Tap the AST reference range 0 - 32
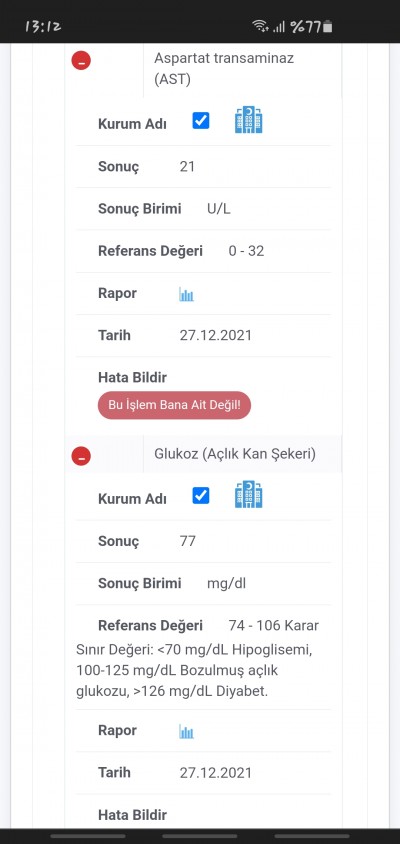 (246, 251)
